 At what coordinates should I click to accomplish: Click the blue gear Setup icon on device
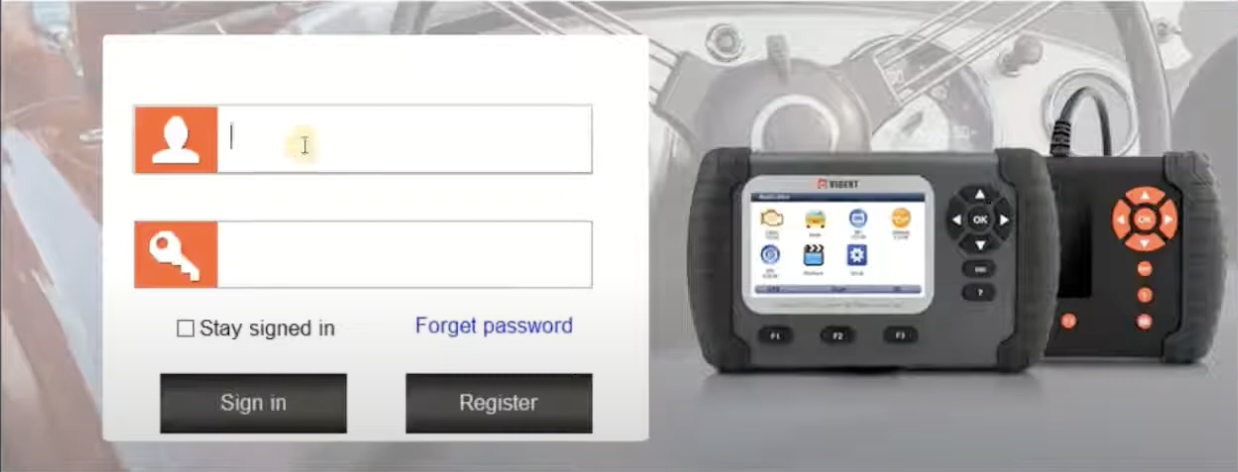coord(857,256)
